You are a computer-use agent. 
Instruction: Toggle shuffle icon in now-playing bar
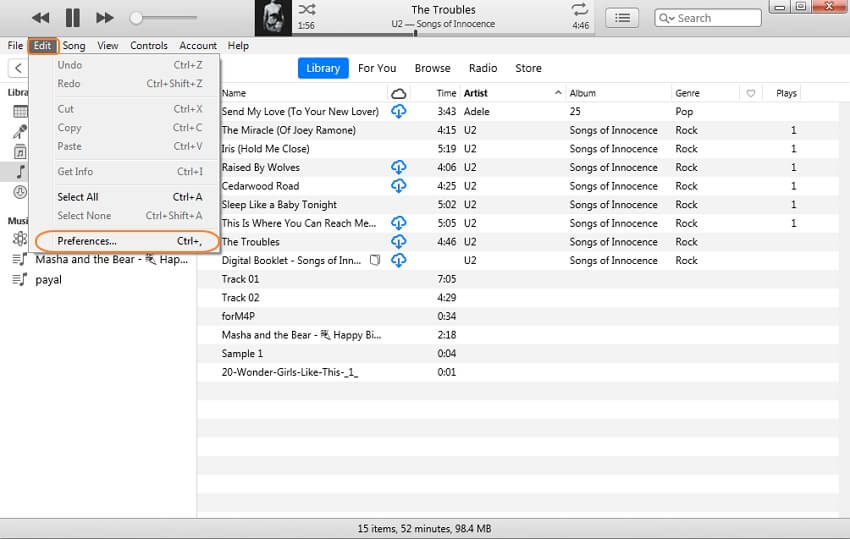click(x=307, y=9)
